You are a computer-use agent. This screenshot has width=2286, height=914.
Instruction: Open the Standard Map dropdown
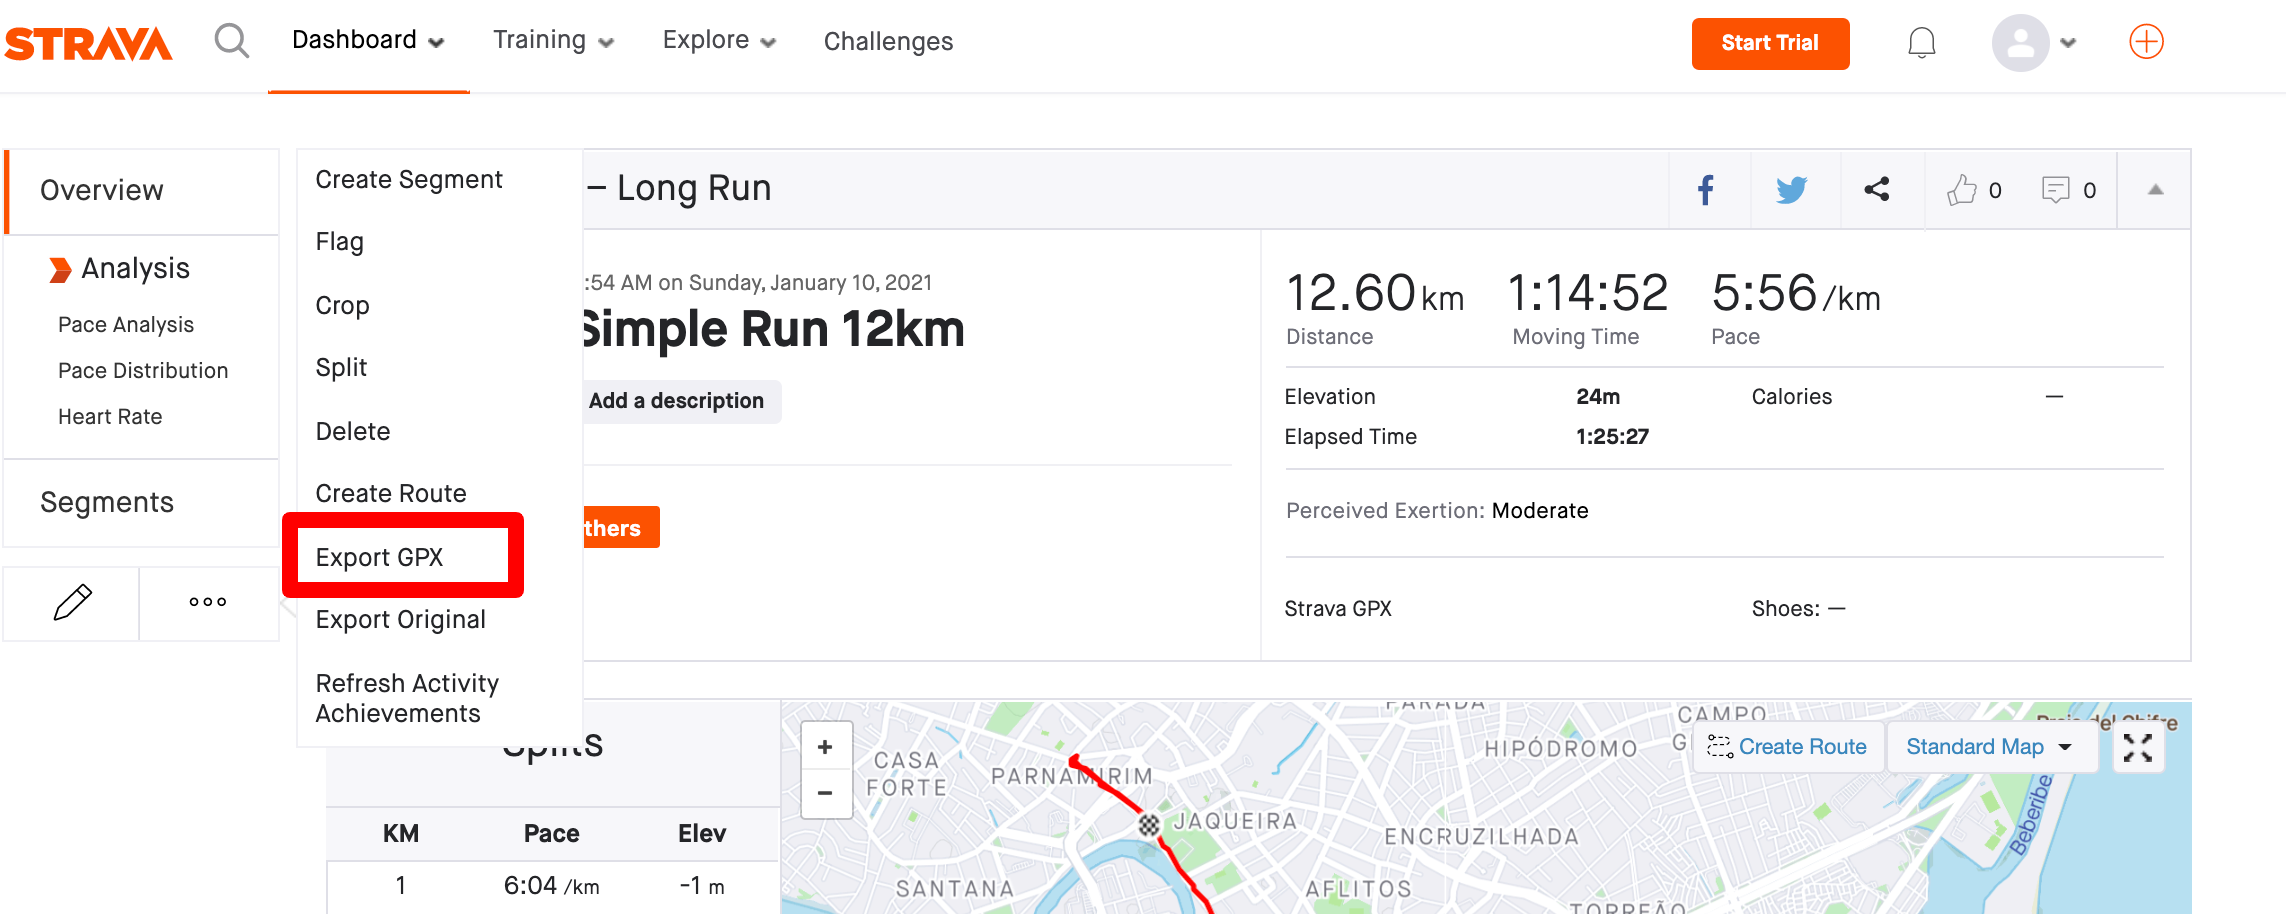[1991, 747]
